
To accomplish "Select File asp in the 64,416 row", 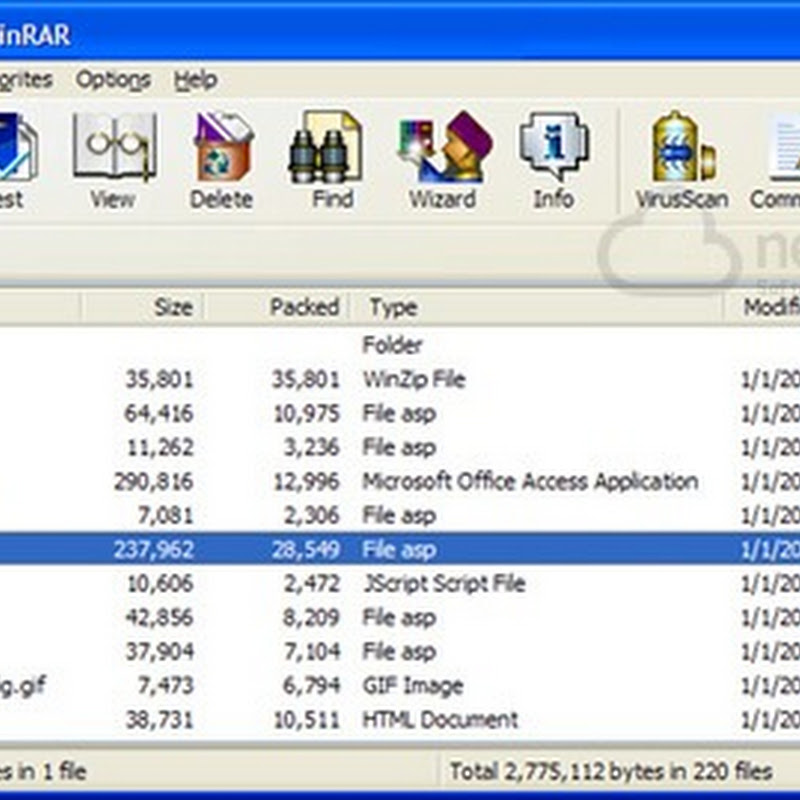I will pos(399,414).
